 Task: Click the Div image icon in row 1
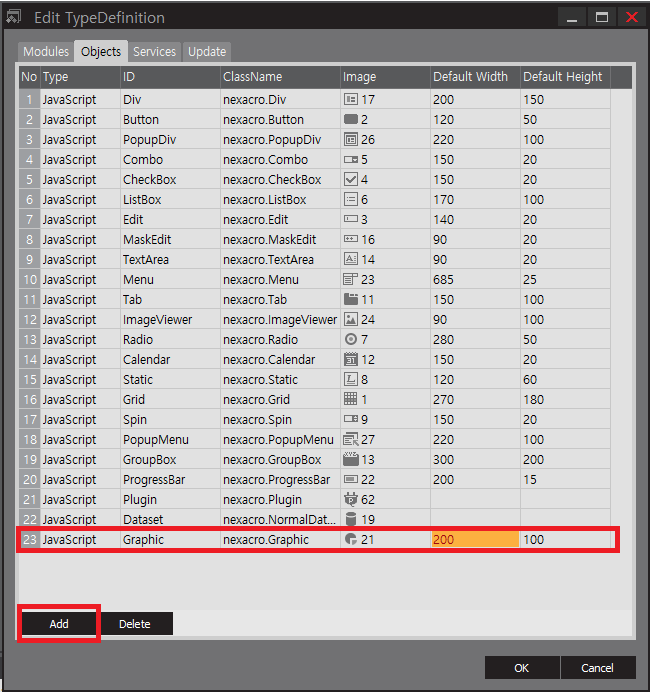point(350,99)
